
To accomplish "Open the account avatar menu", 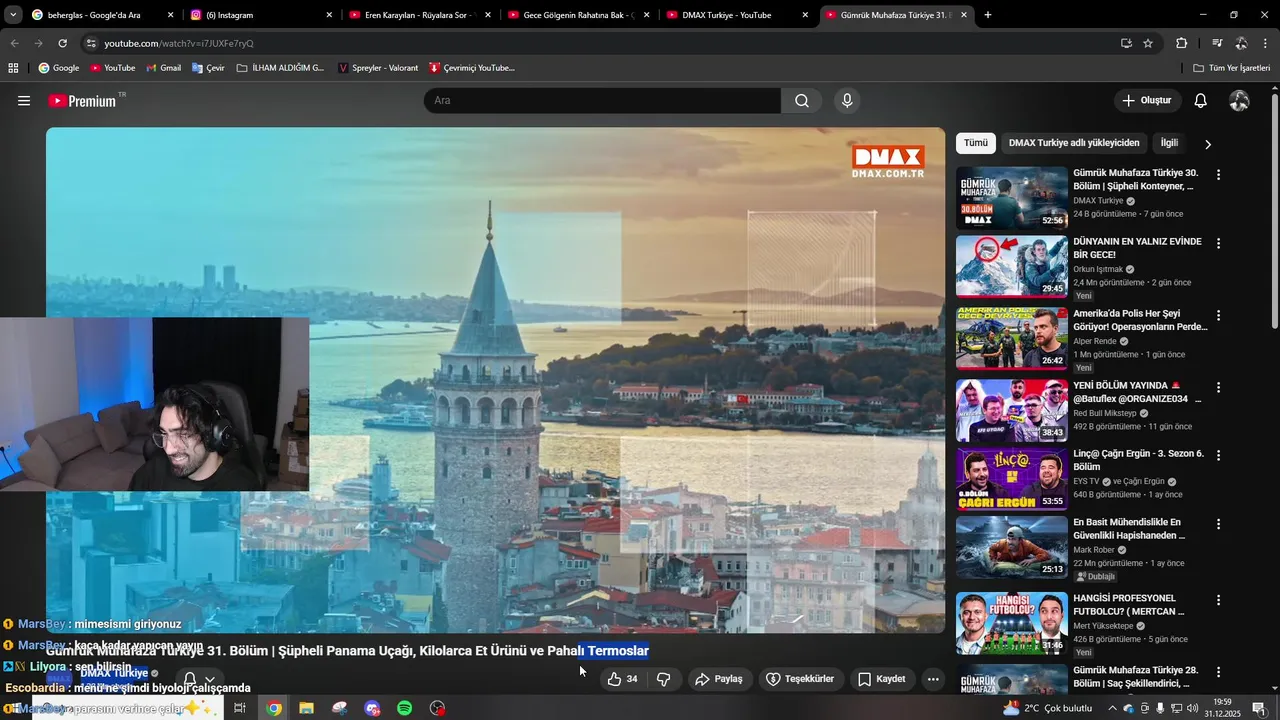I will (1239, 101).
